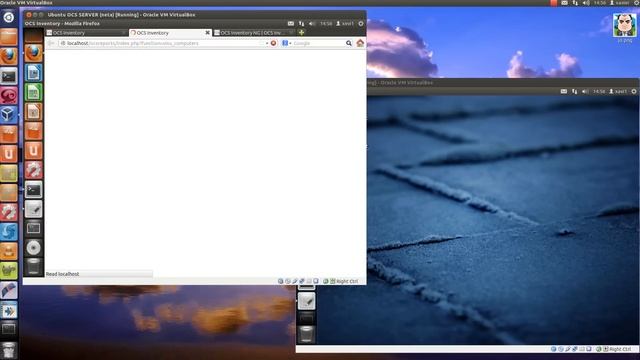Open clock in OCS SERVER guest panel
This screenshot has width=640, height=360.
(x=326, y=24)
